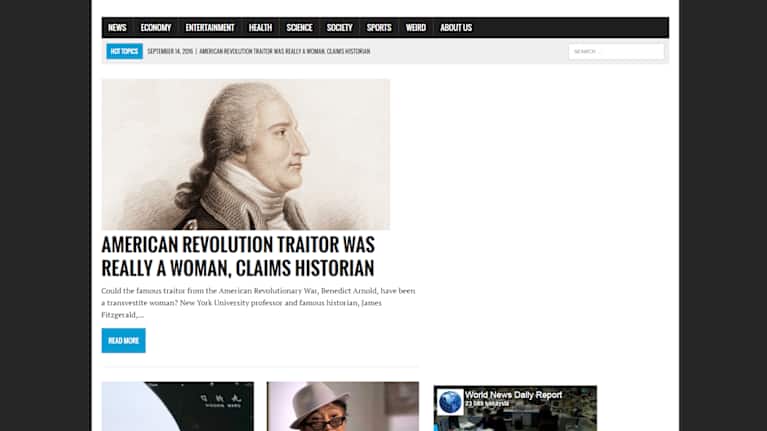Go to the Economy section

coord(155,28)
